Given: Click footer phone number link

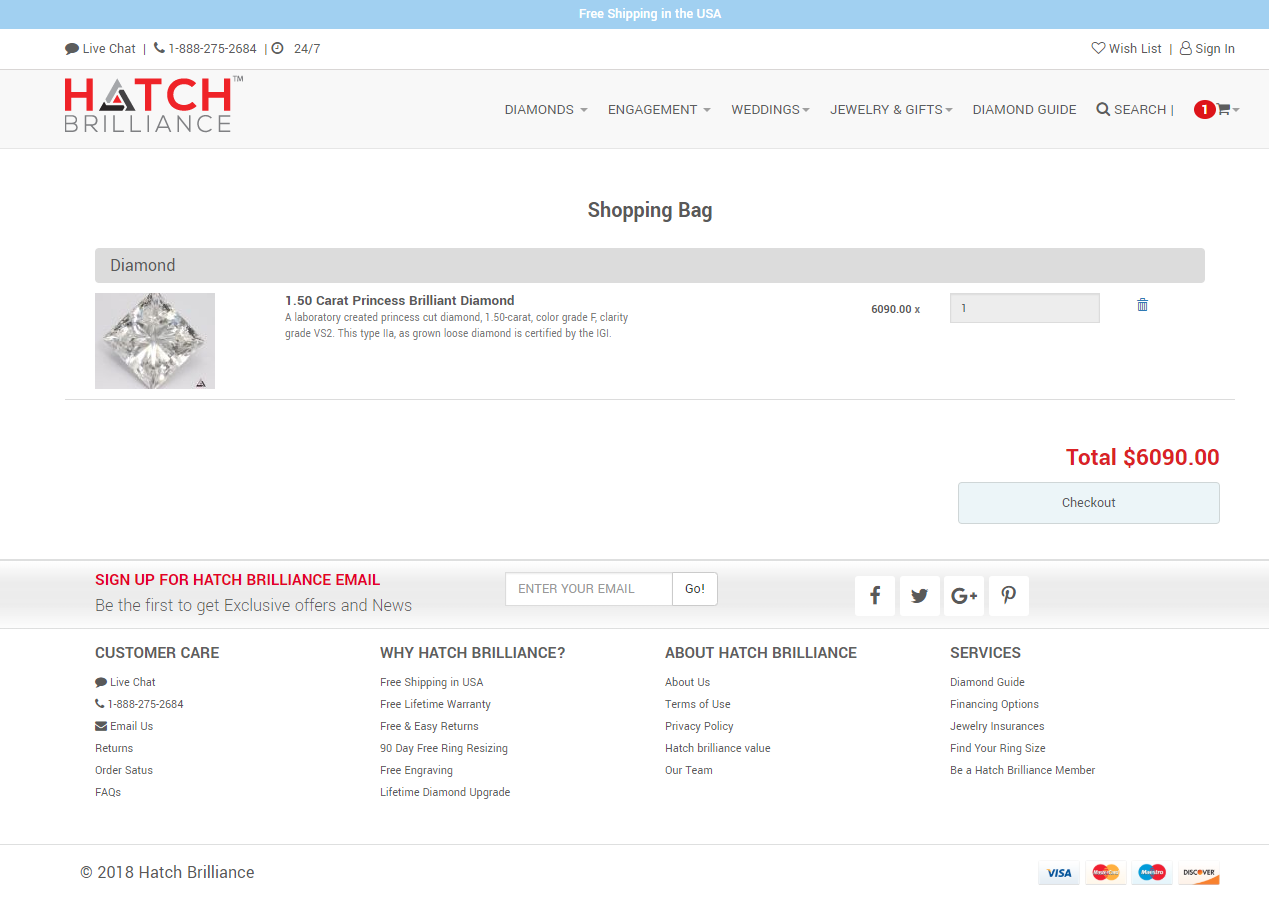Looking at the screenshot, I should (139, 704).
